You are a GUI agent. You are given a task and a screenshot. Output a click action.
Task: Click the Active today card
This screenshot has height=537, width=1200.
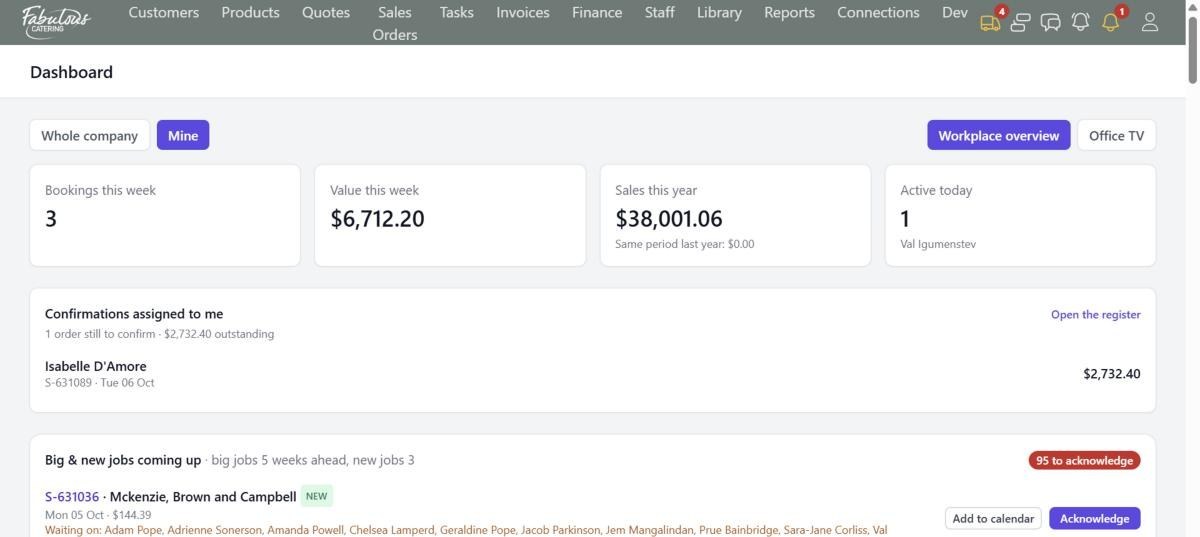click(1020, 216)
